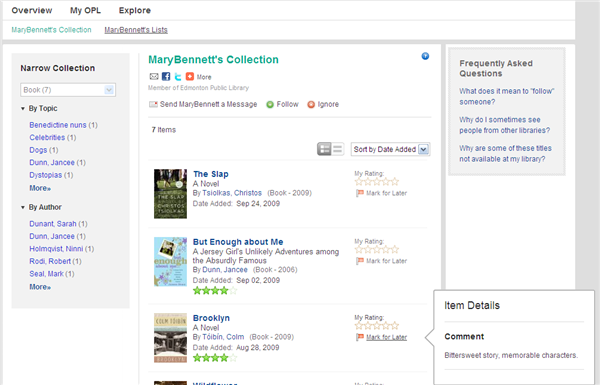Click flag icon beside But Enough about Me
600x385 pixels.
pyautogui.click(x=360, y=261)
